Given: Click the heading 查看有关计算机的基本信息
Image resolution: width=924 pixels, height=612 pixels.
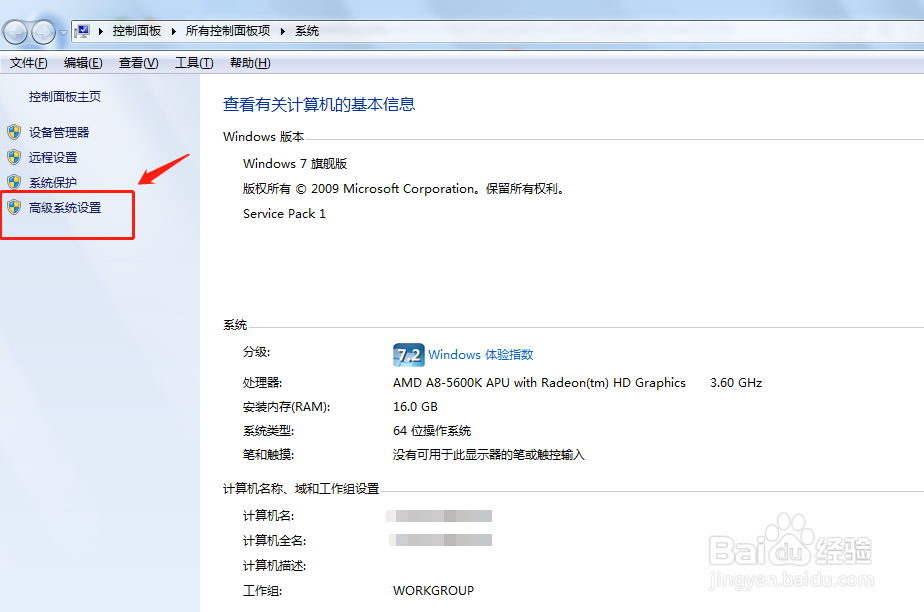Looking at the screenshot, I should 319,104.
